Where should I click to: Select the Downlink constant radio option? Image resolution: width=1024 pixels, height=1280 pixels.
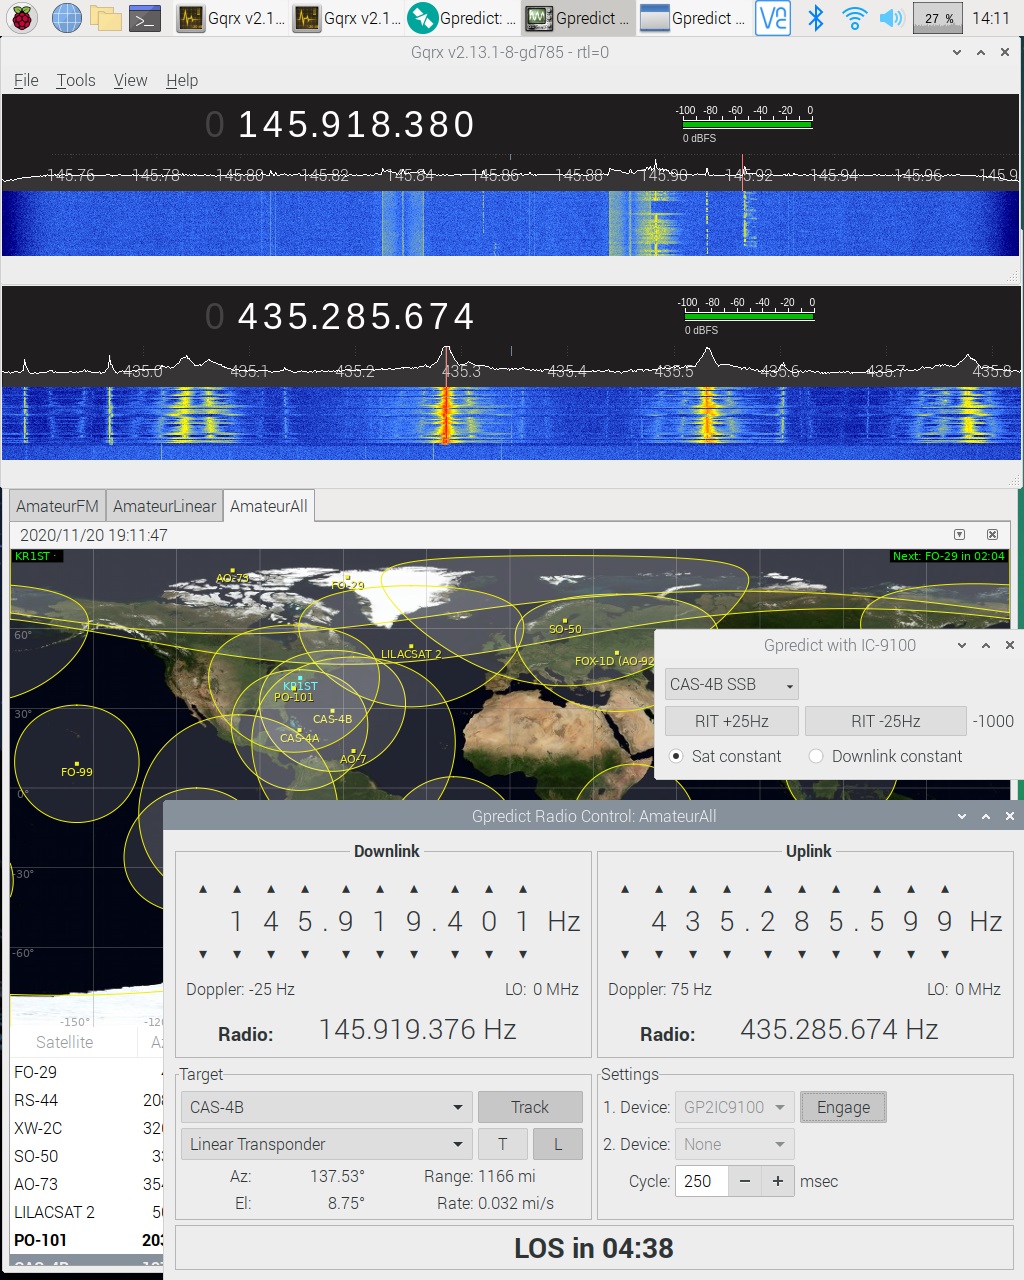click(886, 756)
